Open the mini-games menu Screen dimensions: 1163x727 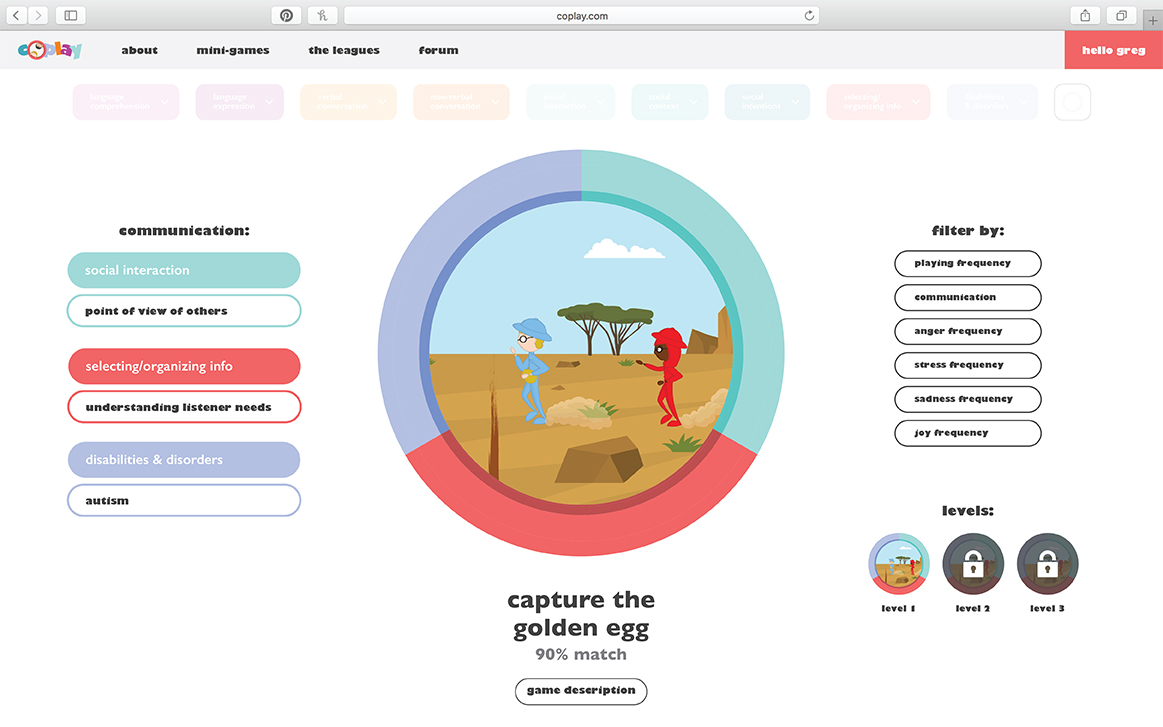click(x=233, y=50)
